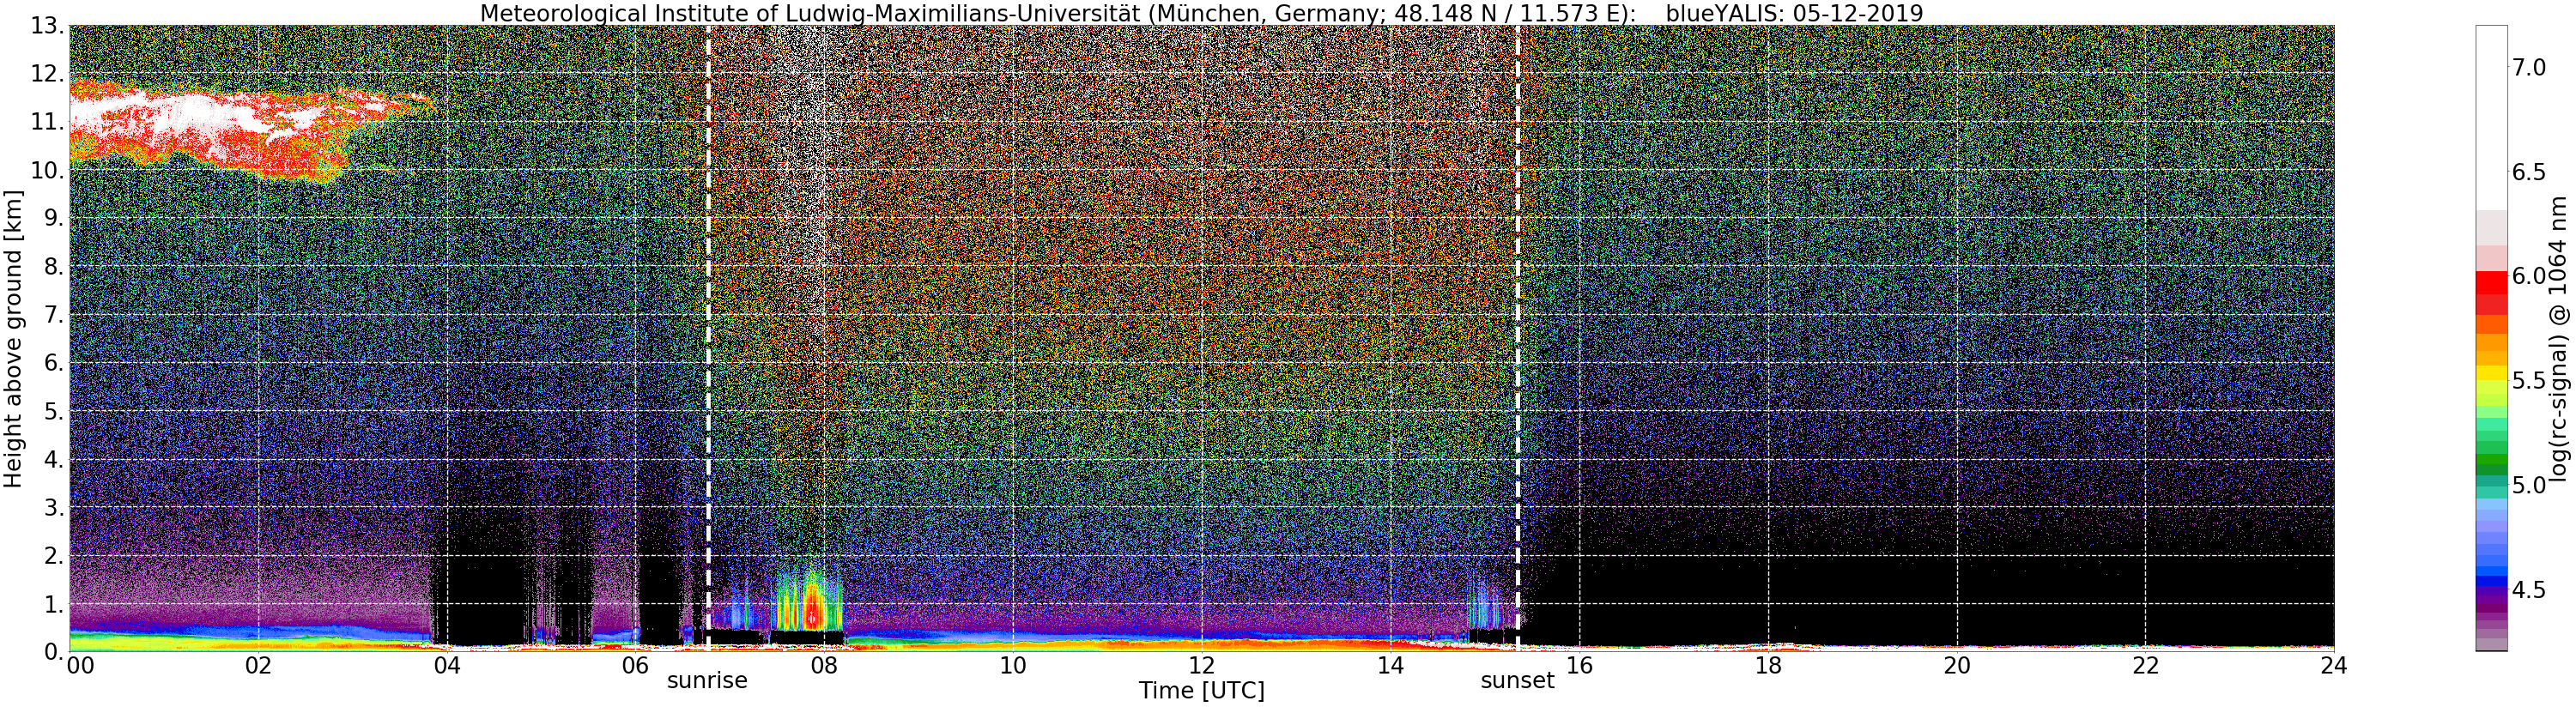Screen dimensions: 2576x707
Task: Click the '3.' height tick label
Action: (x=54, y=507)
